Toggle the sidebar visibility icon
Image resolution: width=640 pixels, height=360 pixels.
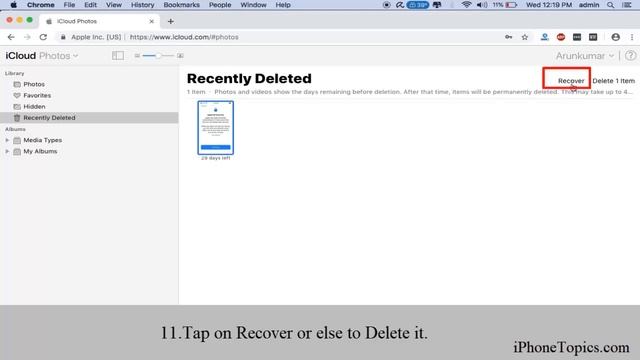click(x=118, y=56)
